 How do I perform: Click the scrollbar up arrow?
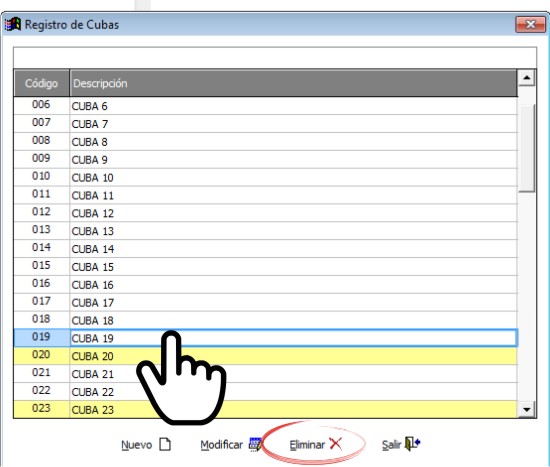pos(526,78)
